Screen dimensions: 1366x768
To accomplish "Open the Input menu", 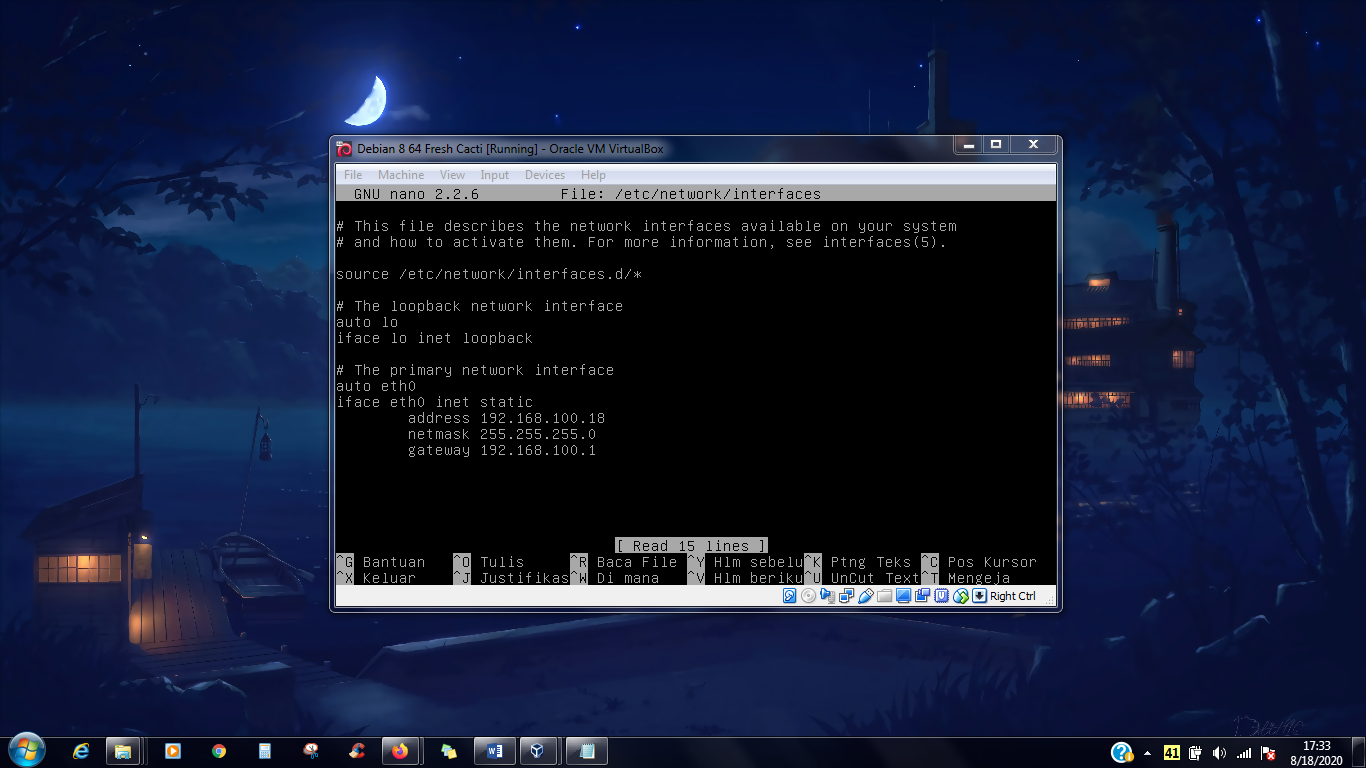I will pyautogui.click(x=495, y=175).
